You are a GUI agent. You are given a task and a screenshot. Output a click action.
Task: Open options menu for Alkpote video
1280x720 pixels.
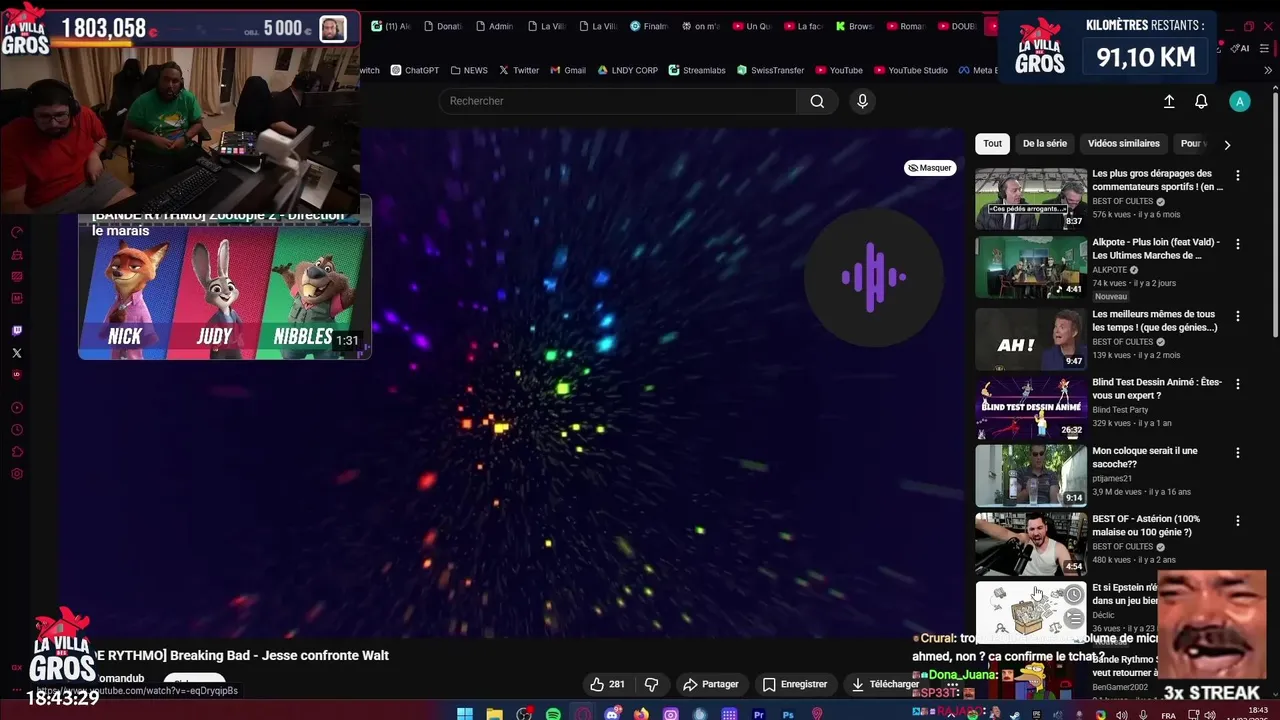(1238, 244)
